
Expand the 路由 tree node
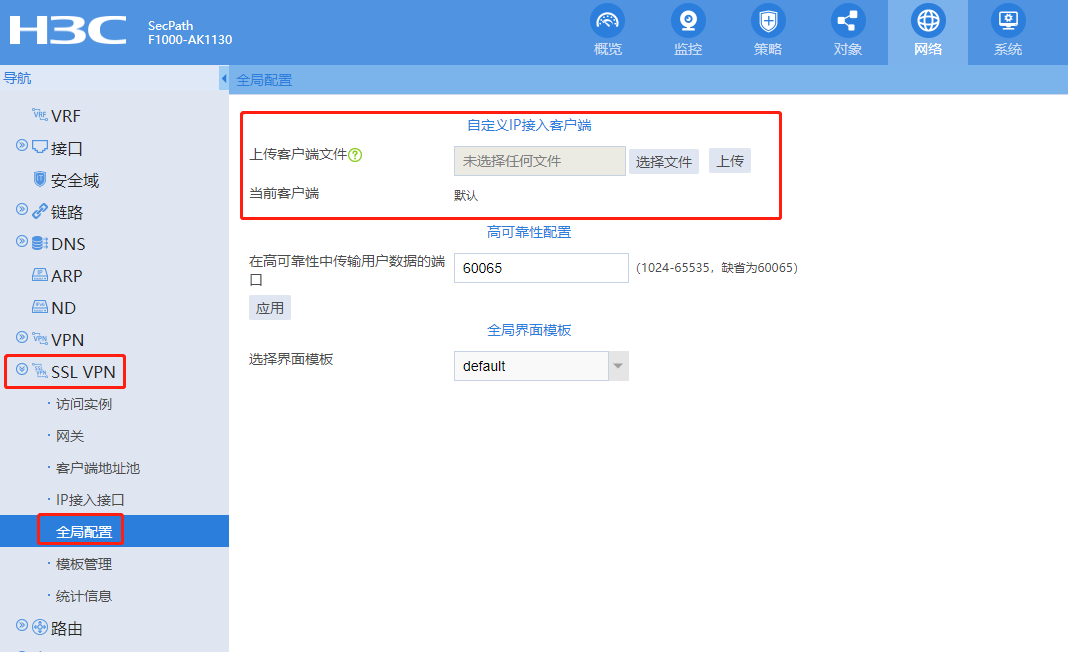tap(22, 625)
